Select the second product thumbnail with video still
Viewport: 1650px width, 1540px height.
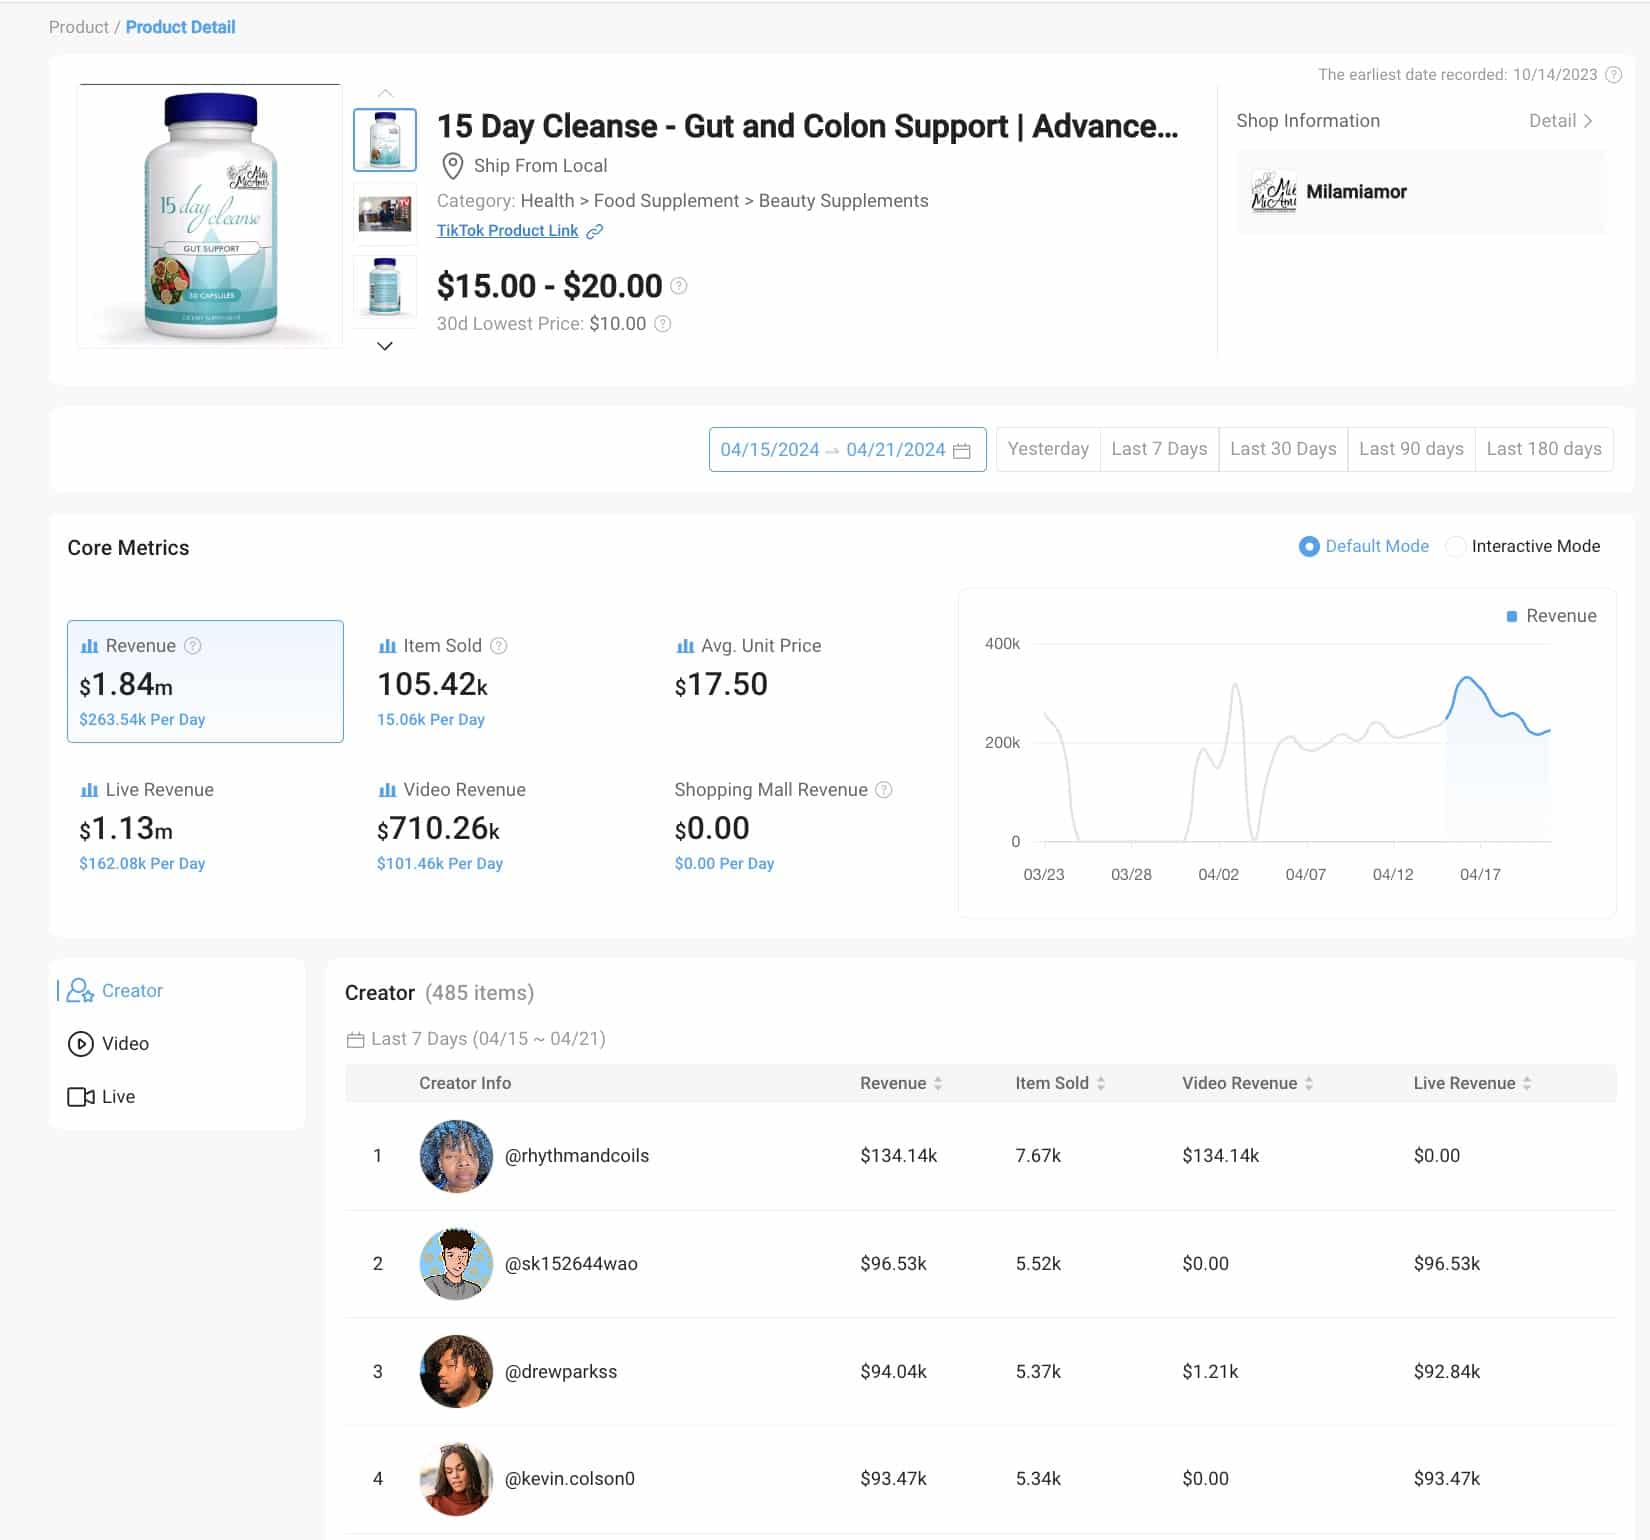click(x=385, y=214)
